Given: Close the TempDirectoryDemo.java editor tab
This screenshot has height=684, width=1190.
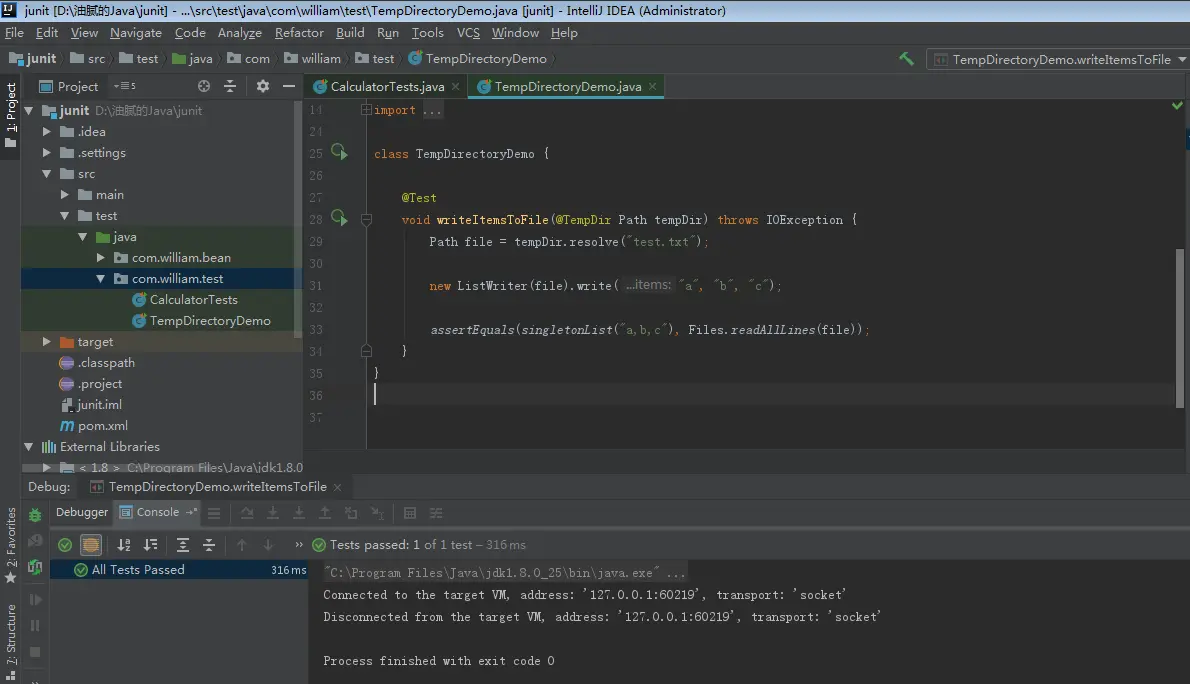Looking at the screenshot, I should 652,87.
